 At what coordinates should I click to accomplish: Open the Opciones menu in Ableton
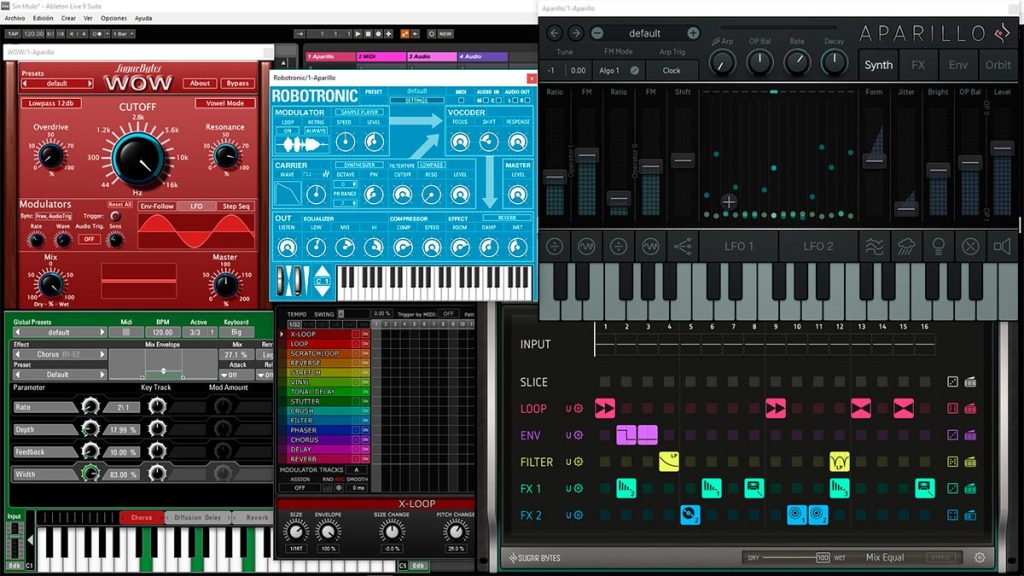[114, 18]
